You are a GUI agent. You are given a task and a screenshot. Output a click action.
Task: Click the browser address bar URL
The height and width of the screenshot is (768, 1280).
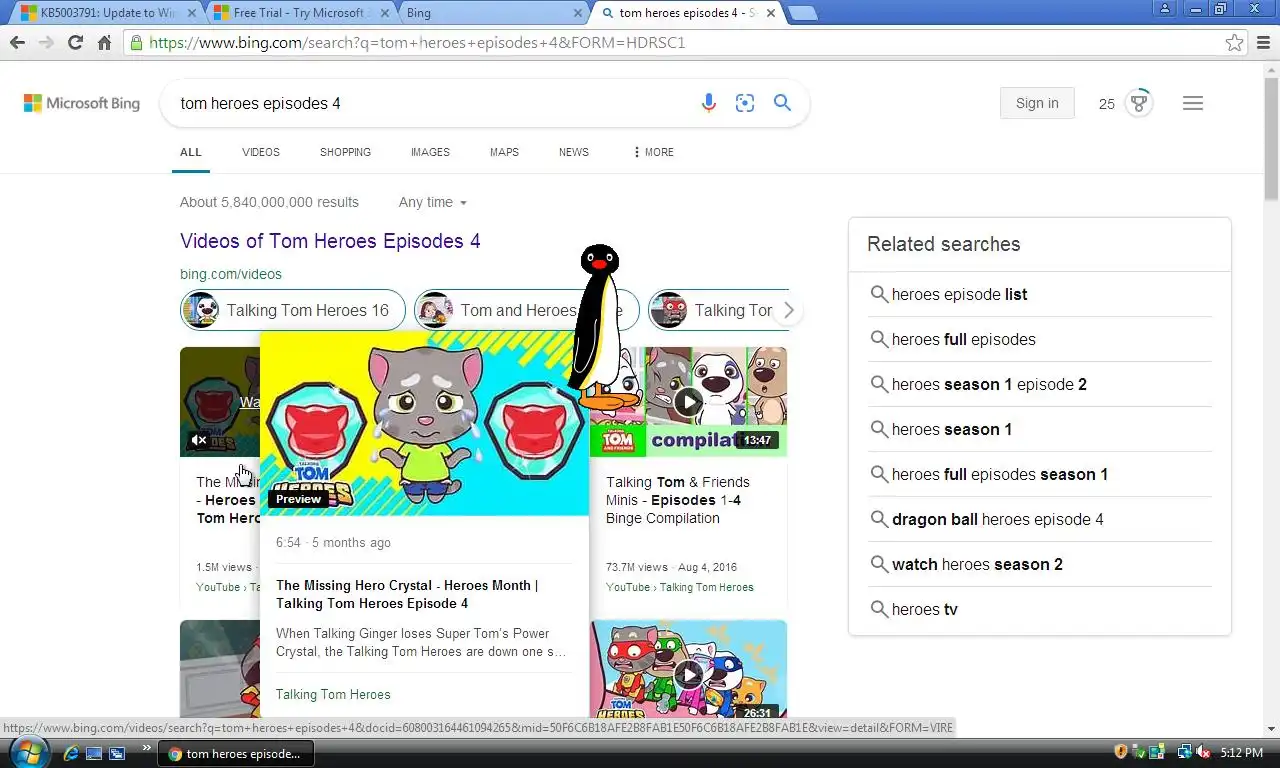tap(417, 43)
